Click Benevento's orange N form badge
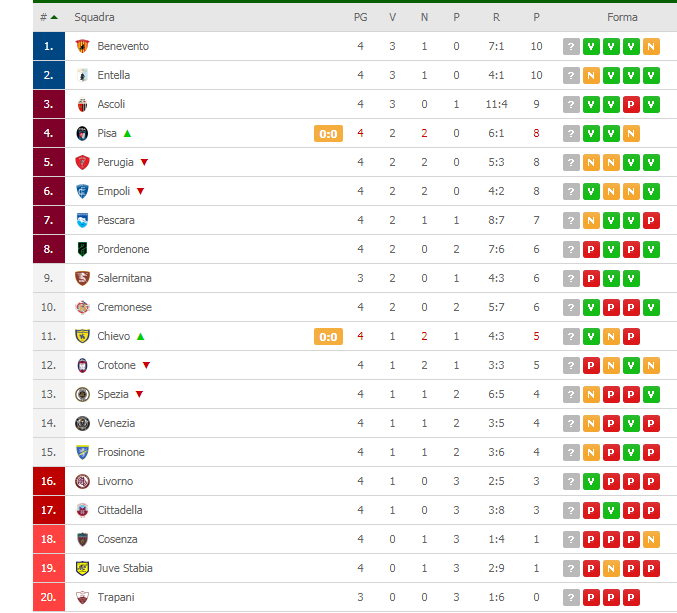The image size is (677, 613). pyautogui.click(x=651, y=47)
